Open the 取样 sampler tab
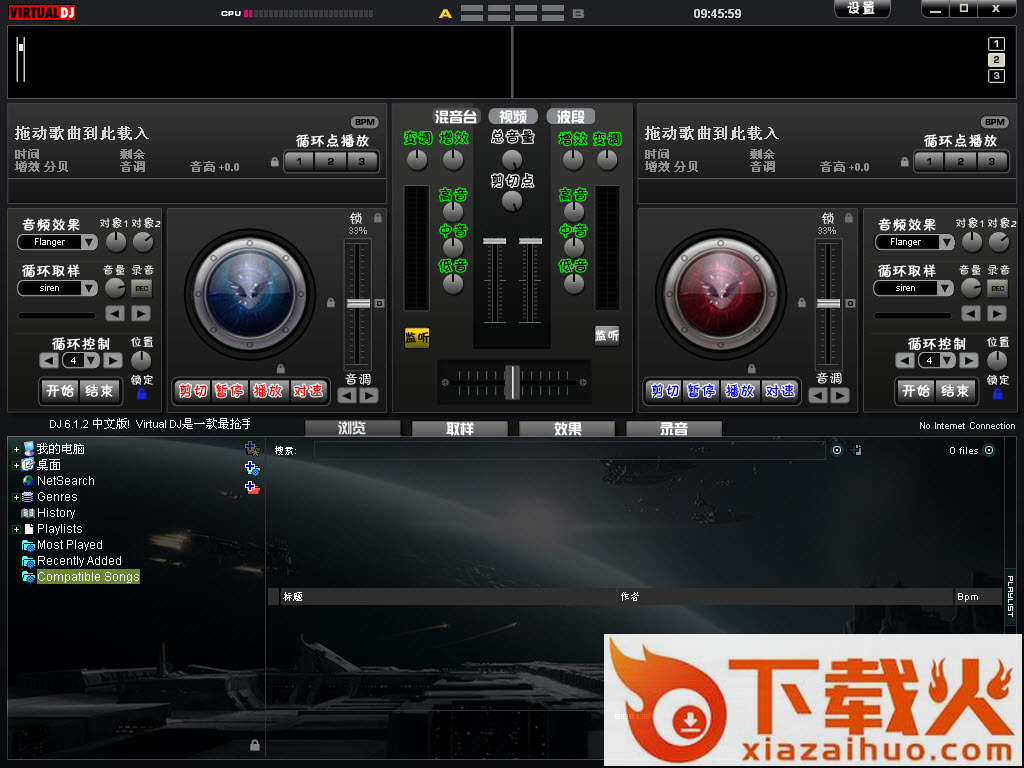This screenshot has width=1024, height=768. tap(460, 428)
